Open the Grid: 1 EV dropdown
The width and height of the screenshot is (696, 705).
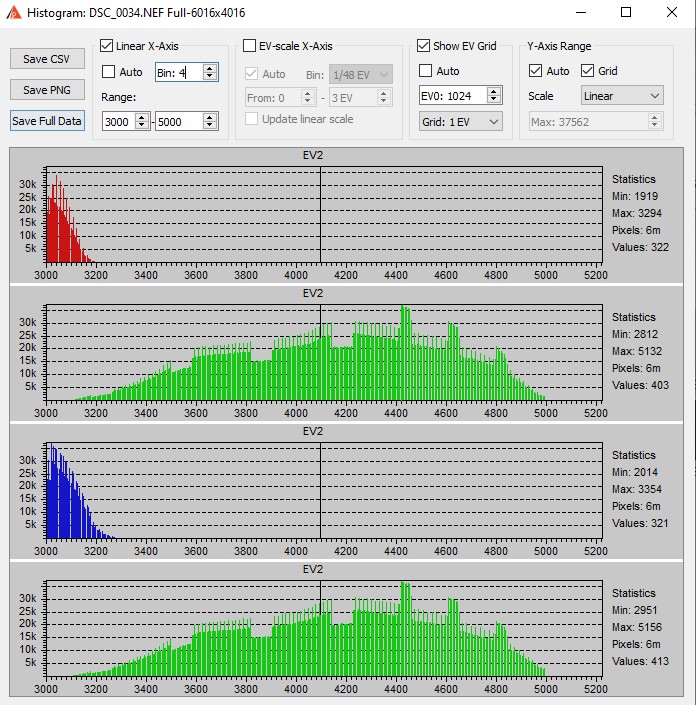click(x=461, y=121)
